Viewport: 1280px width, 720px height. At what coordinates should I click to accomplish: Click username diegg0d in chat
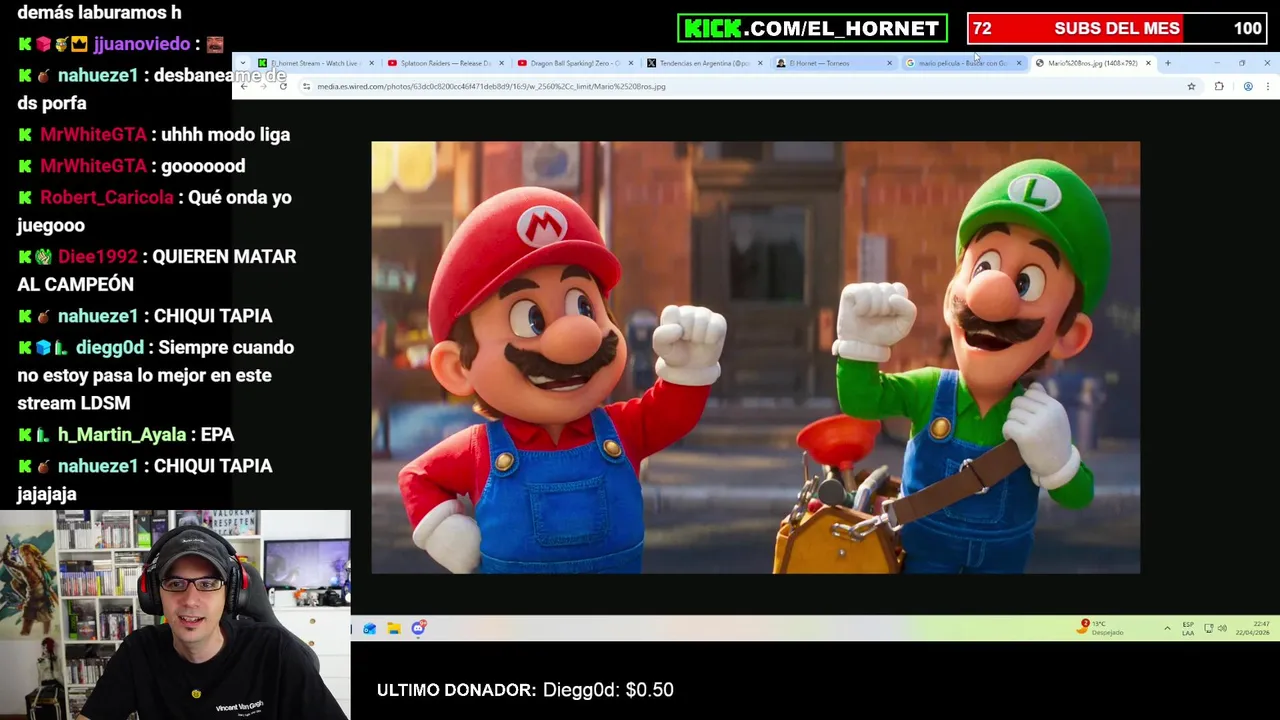tap(109, 347)
